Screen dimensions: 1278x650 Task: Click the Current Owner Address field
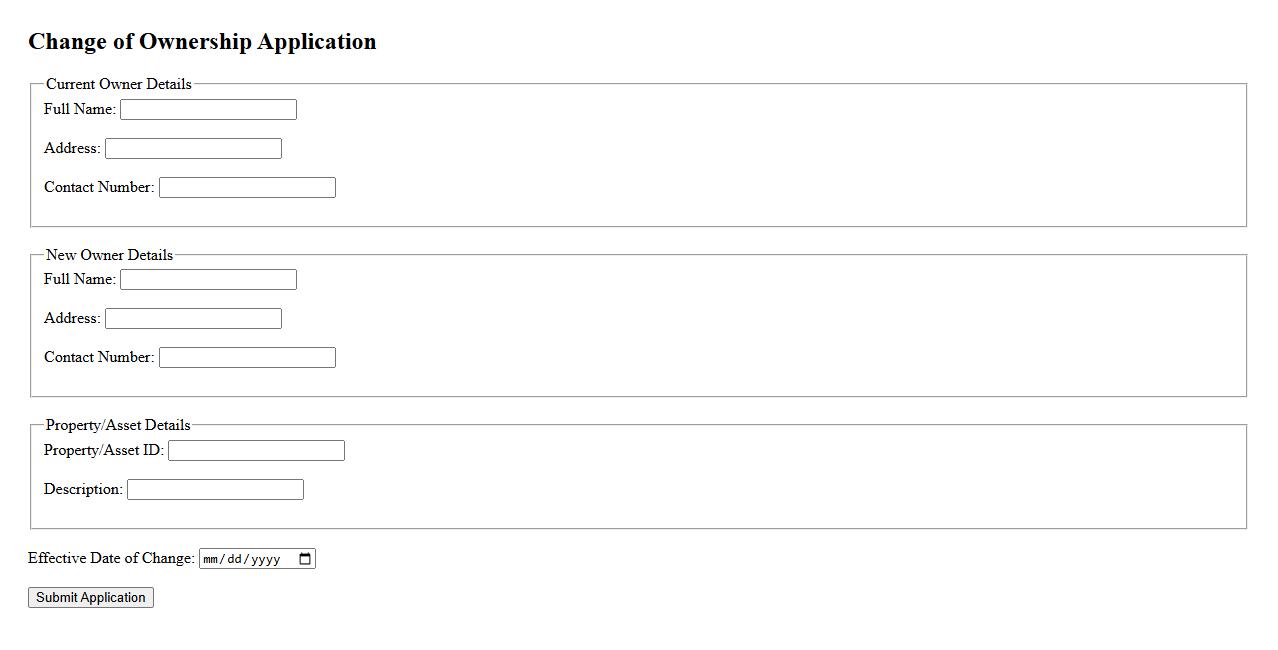pyautogui.click(x=193, y=149)
